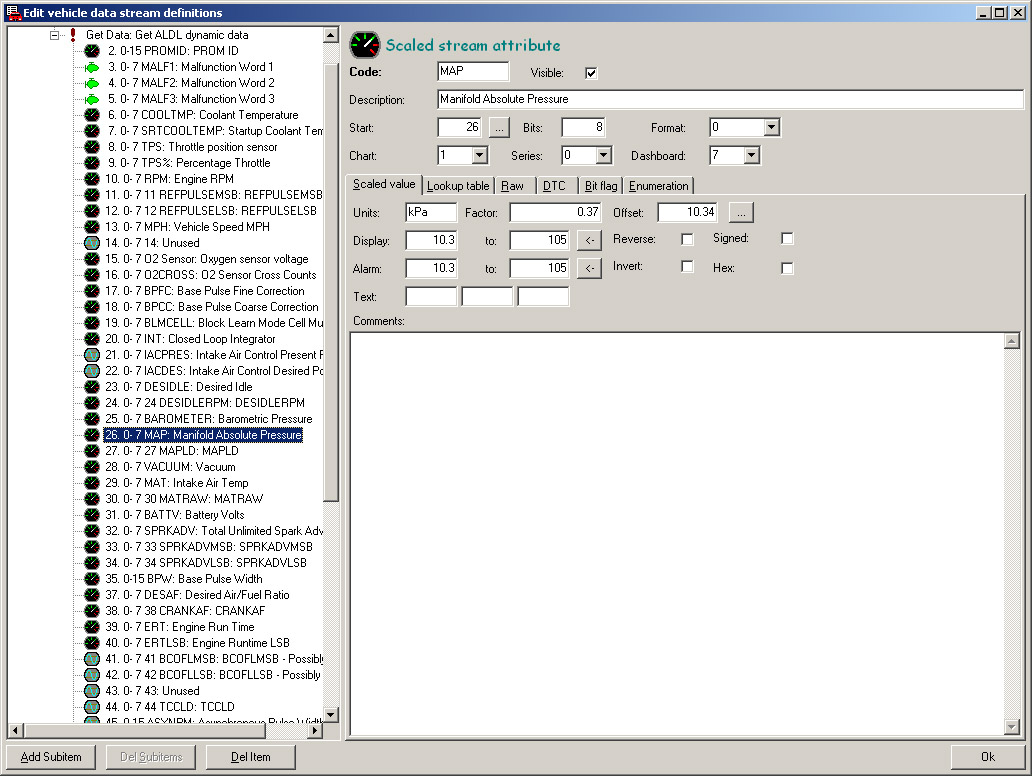Enable the Signed checkbox
Viewport: 1032px width, 776px height.
point(787,239)
